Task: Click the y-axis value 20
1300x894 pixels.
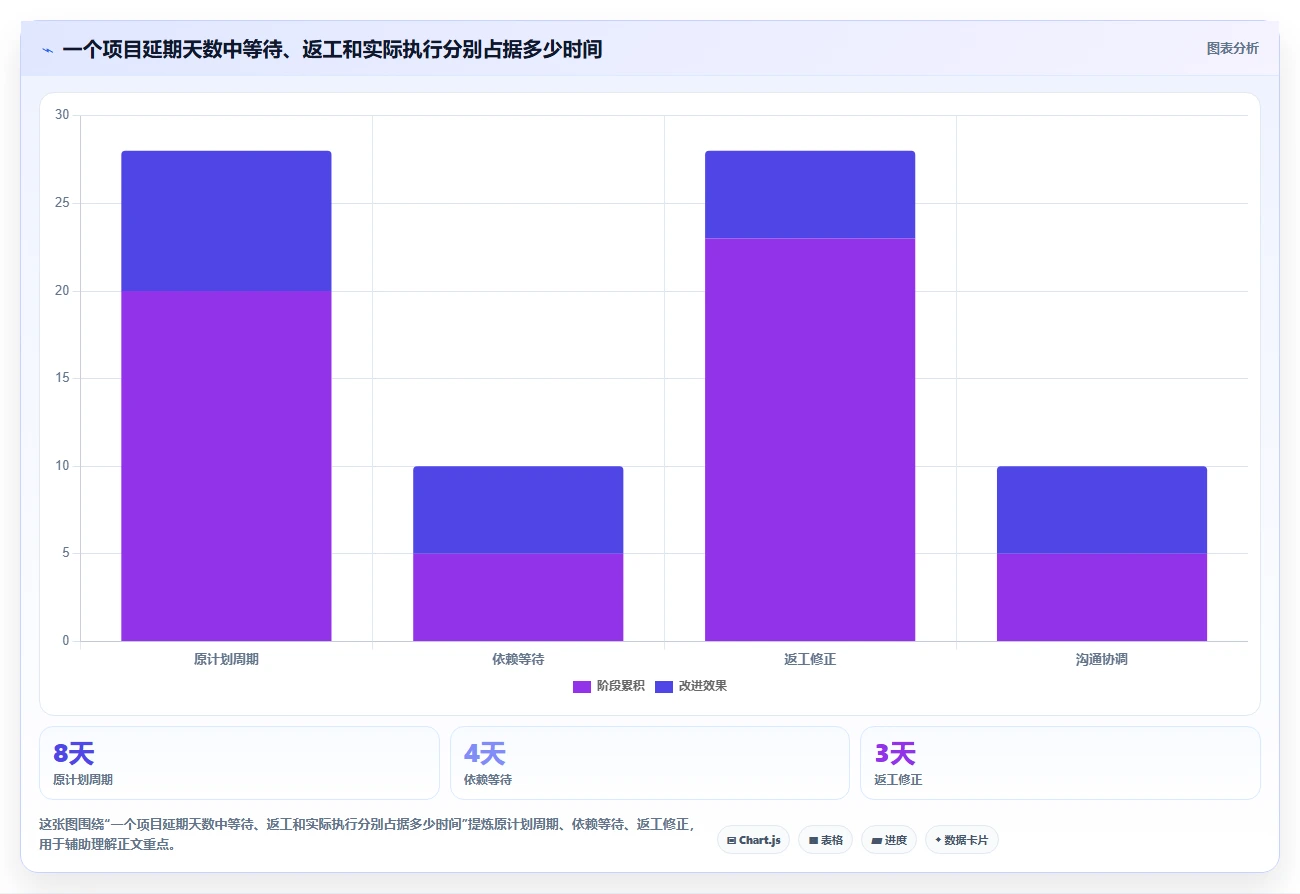Action: click(x=62, y=291)
